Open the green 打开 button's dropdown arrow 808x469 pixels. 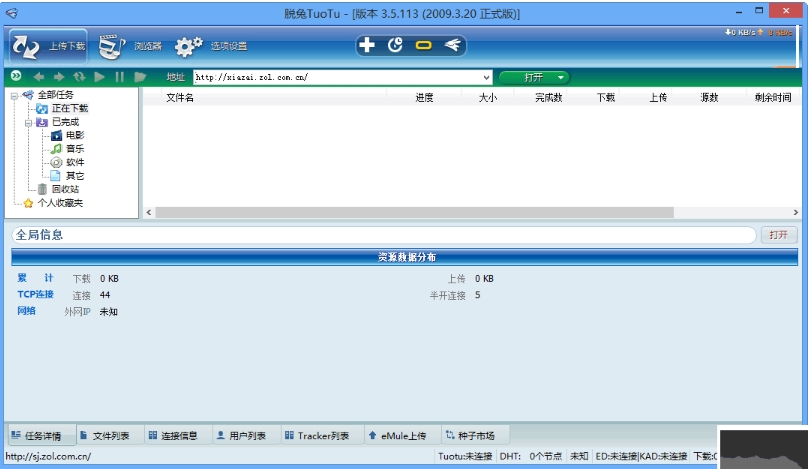(x=561, y=77)
